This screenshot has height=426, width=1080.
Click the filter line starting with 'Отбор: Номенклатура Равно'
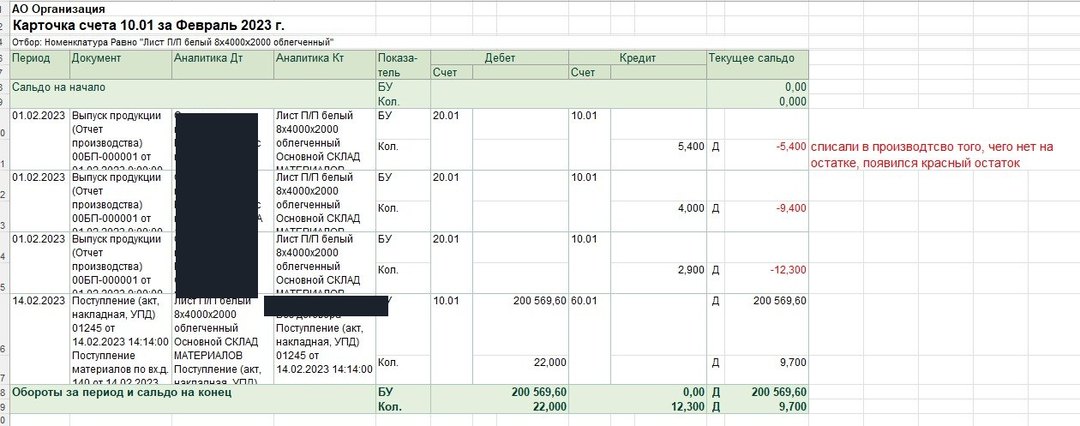[173, 42]
